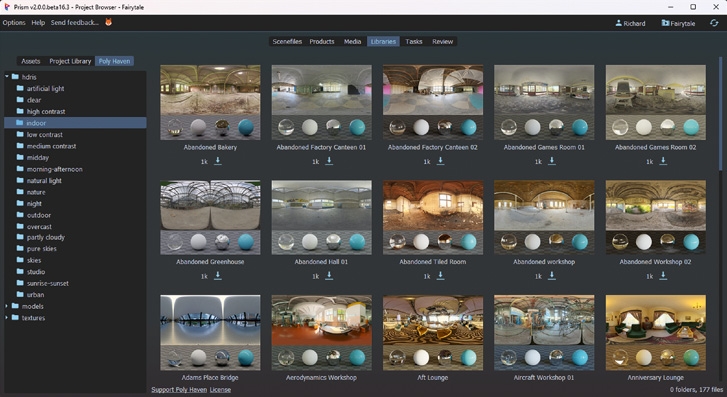Select the Aircraft Workshop 01 thumbnail
This screenshot has height=397, width=727.
click(x=544, y=333)
